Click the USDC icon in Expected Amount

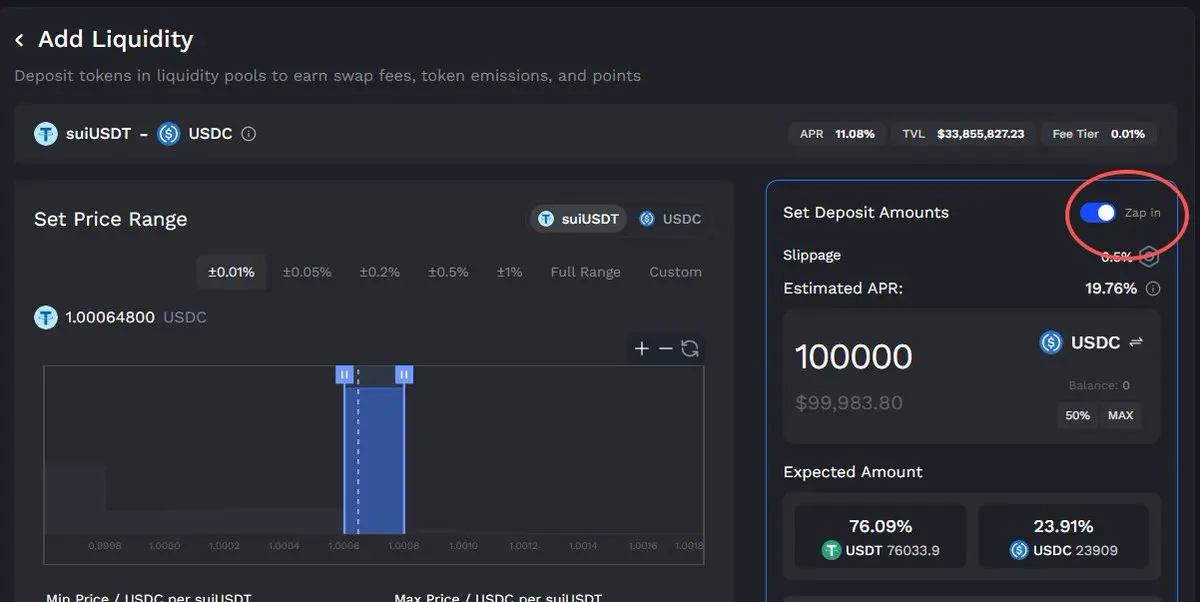click(1019, 549)
